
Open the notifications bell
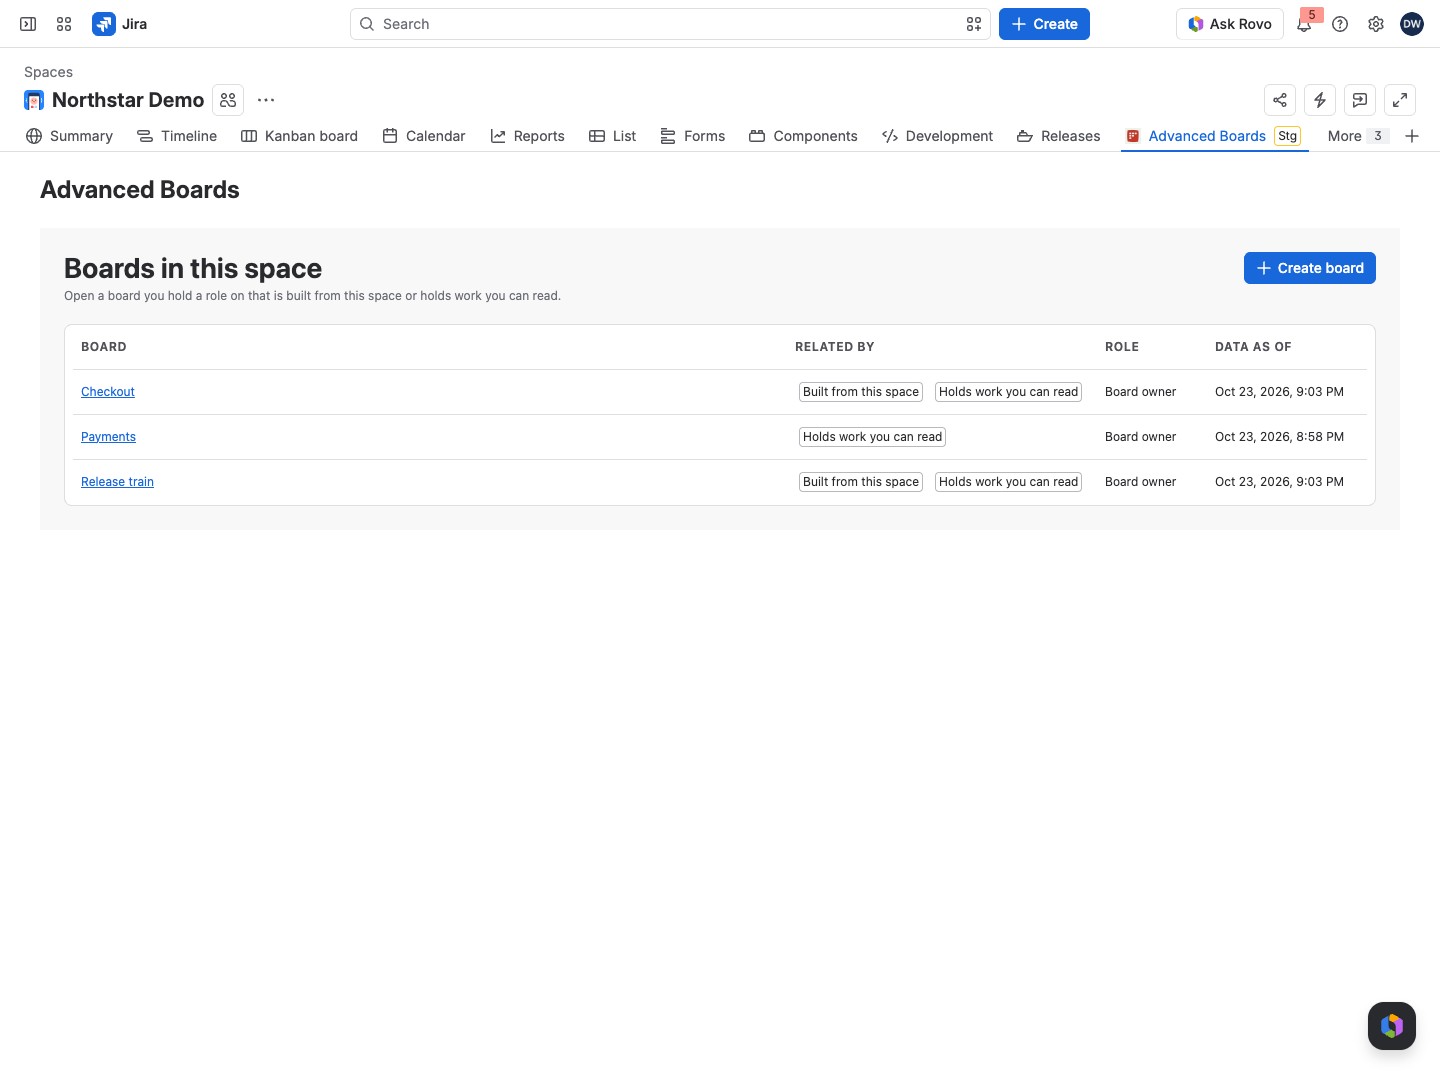pos(1304,24)
